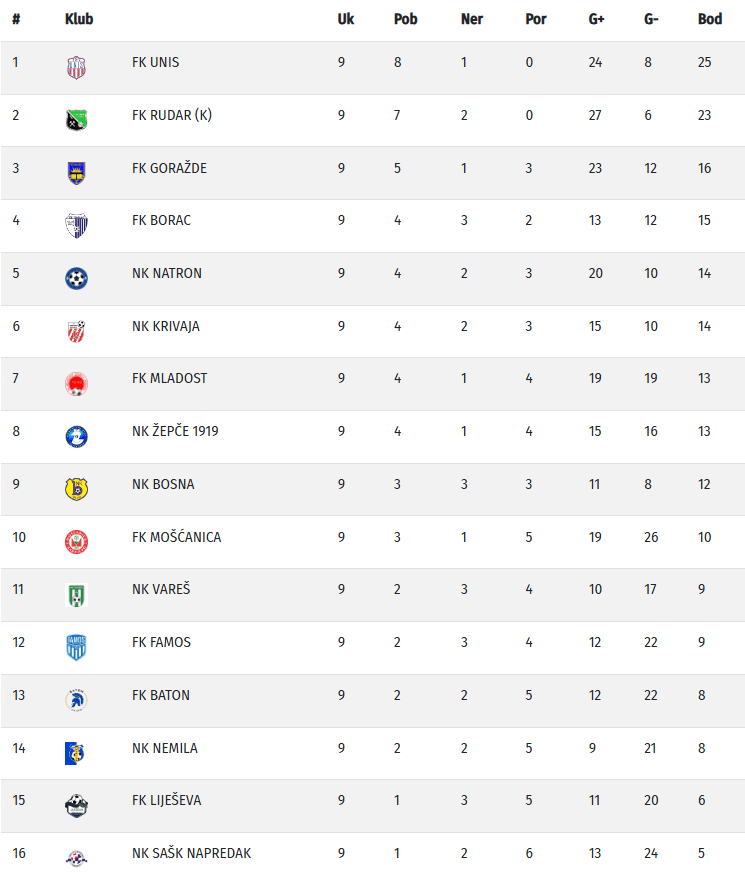The image size is (745, 885).
Task: Select the NK VAREŠ green crest
Action: coord(76,595)
